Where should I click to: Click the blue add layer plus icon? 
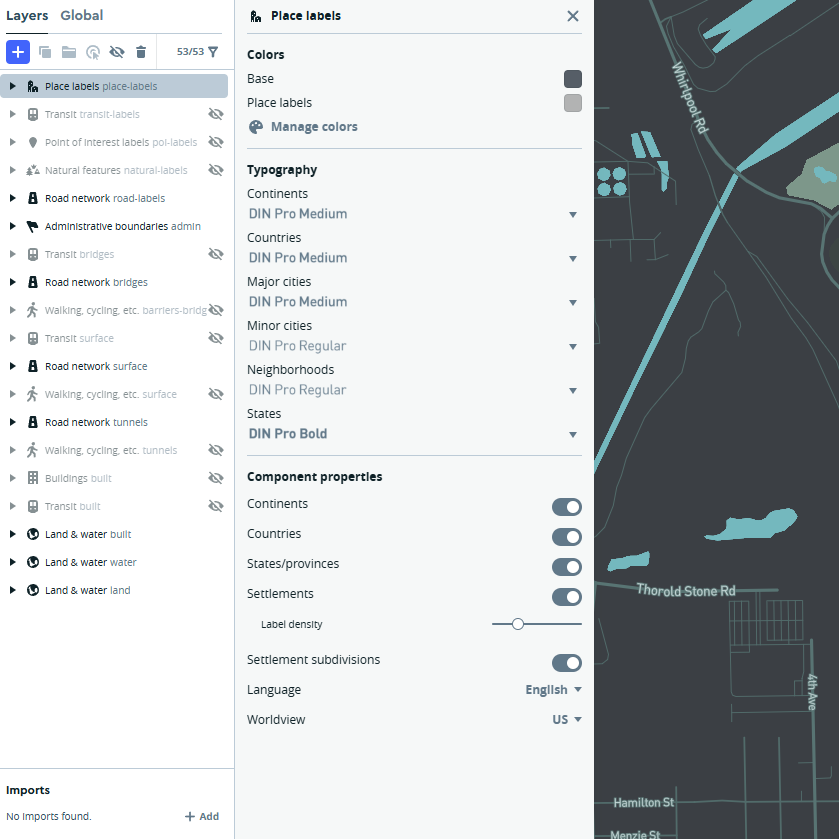[18, 51]
